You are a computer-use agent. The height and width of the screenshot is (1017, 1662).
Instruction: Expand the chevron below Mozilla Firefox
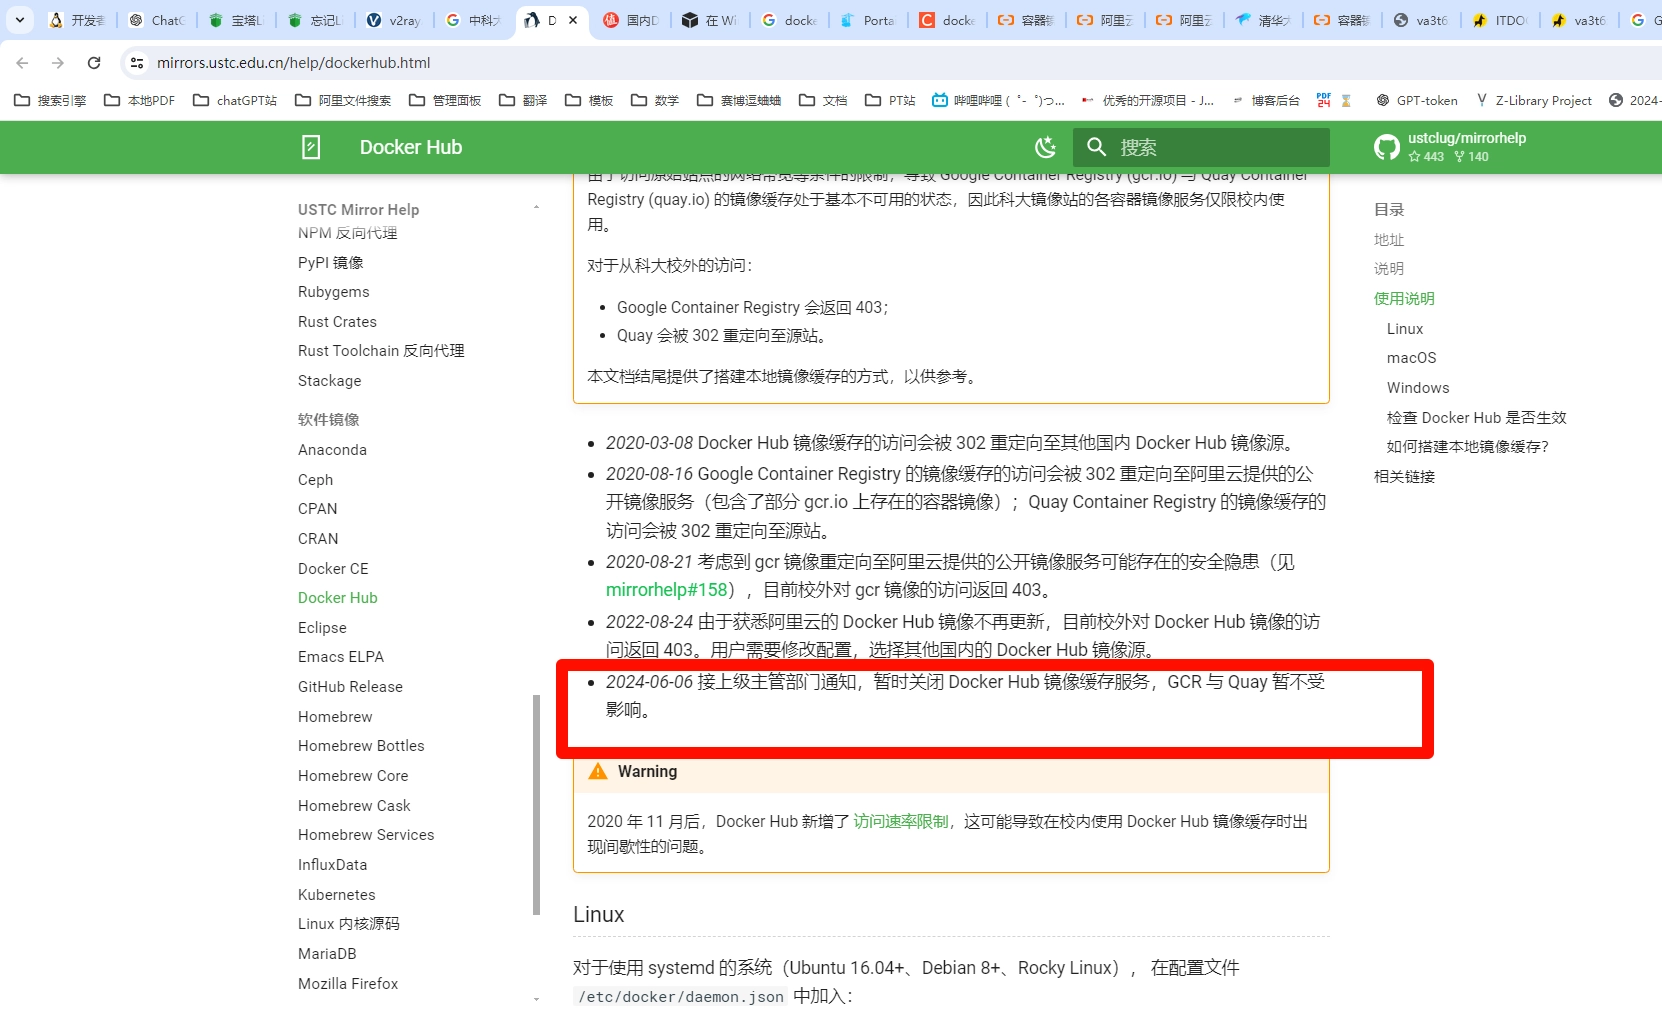[537, 1001]
